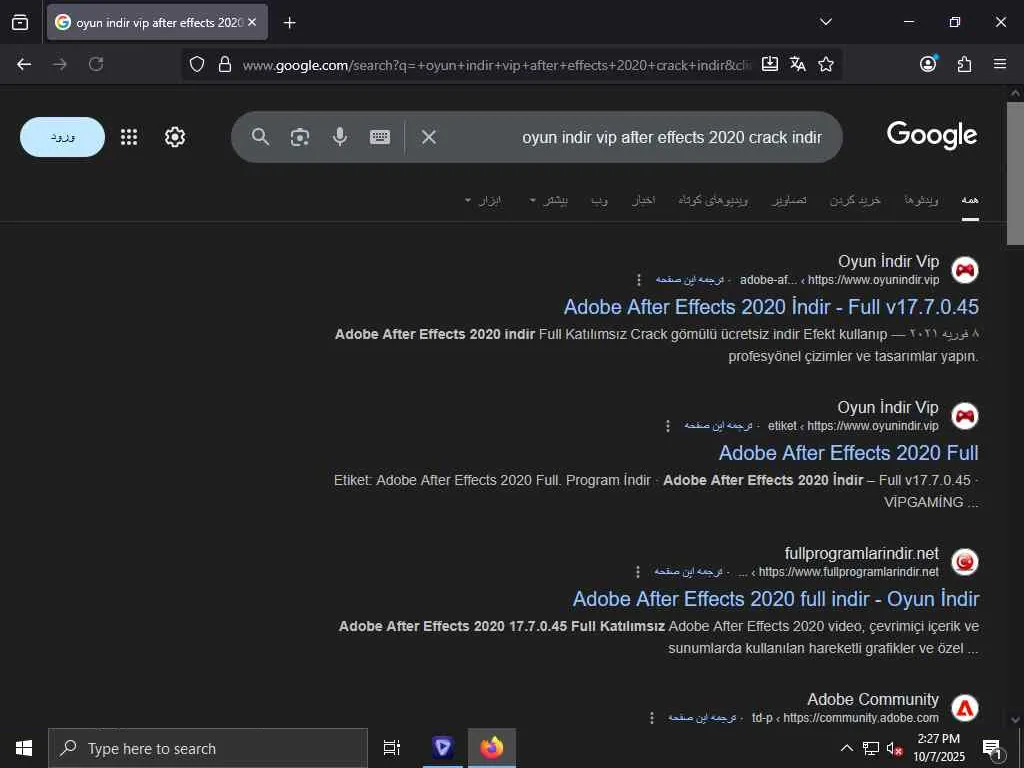
Task: Open three-dot menu for the adobe-af... oyunindir.vip result
Action: tap(639, 280)
